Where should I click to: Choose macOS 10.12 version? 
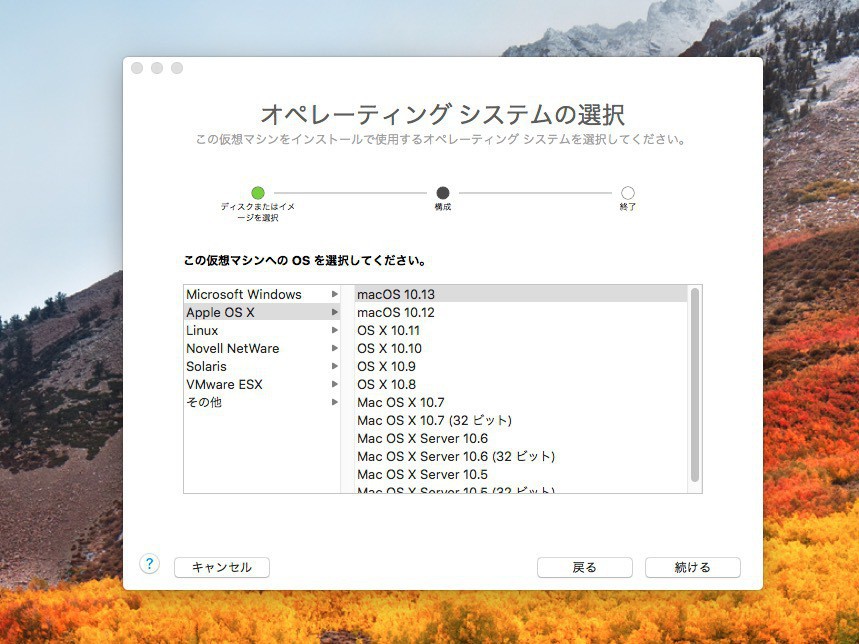tap(520, 312)
